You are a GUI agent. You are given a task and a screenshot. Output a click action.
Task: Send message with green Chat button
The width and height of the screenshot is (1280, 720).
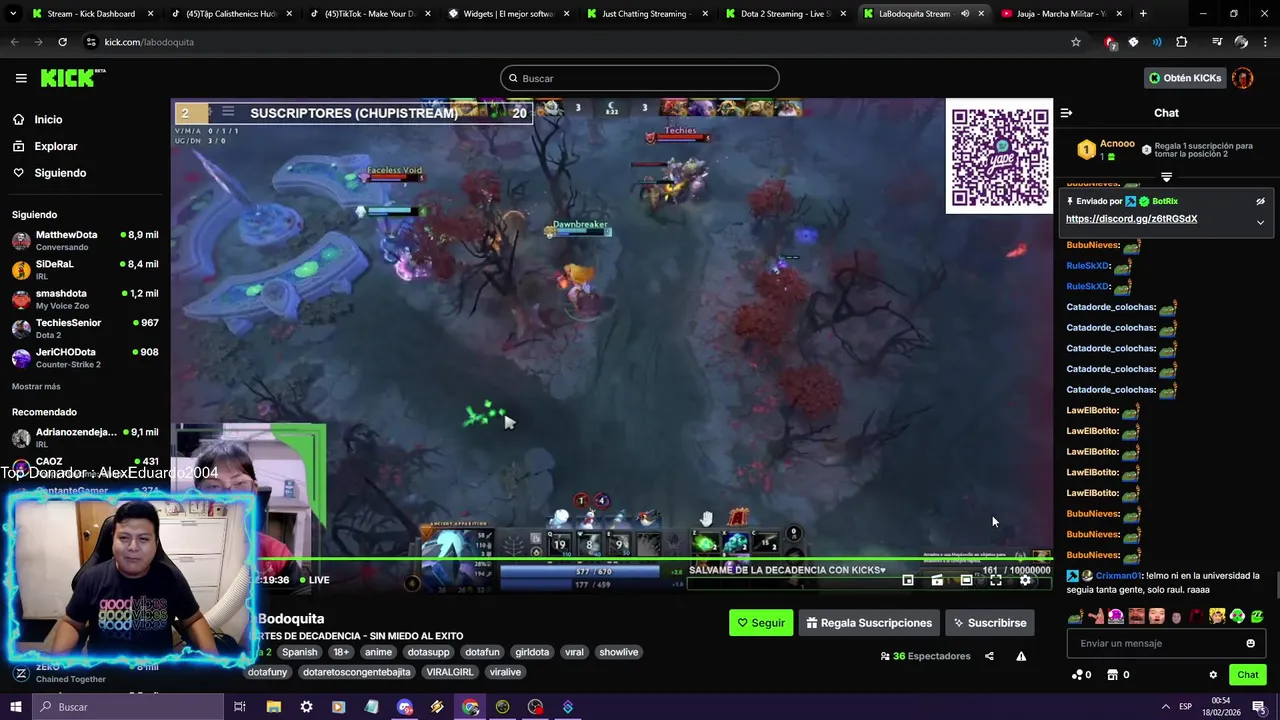[1247, 675]
